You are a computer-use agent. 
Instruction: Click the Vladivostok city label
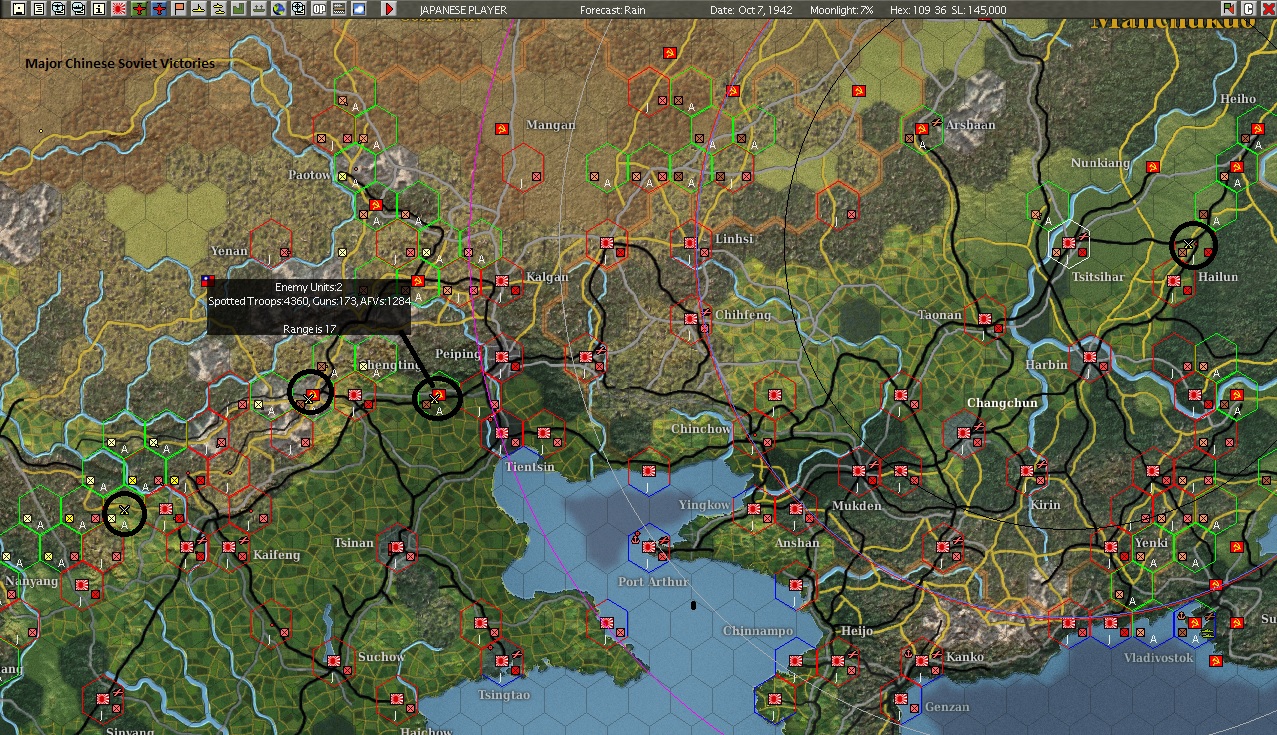pyautogui.click(x=1159, y=658)
